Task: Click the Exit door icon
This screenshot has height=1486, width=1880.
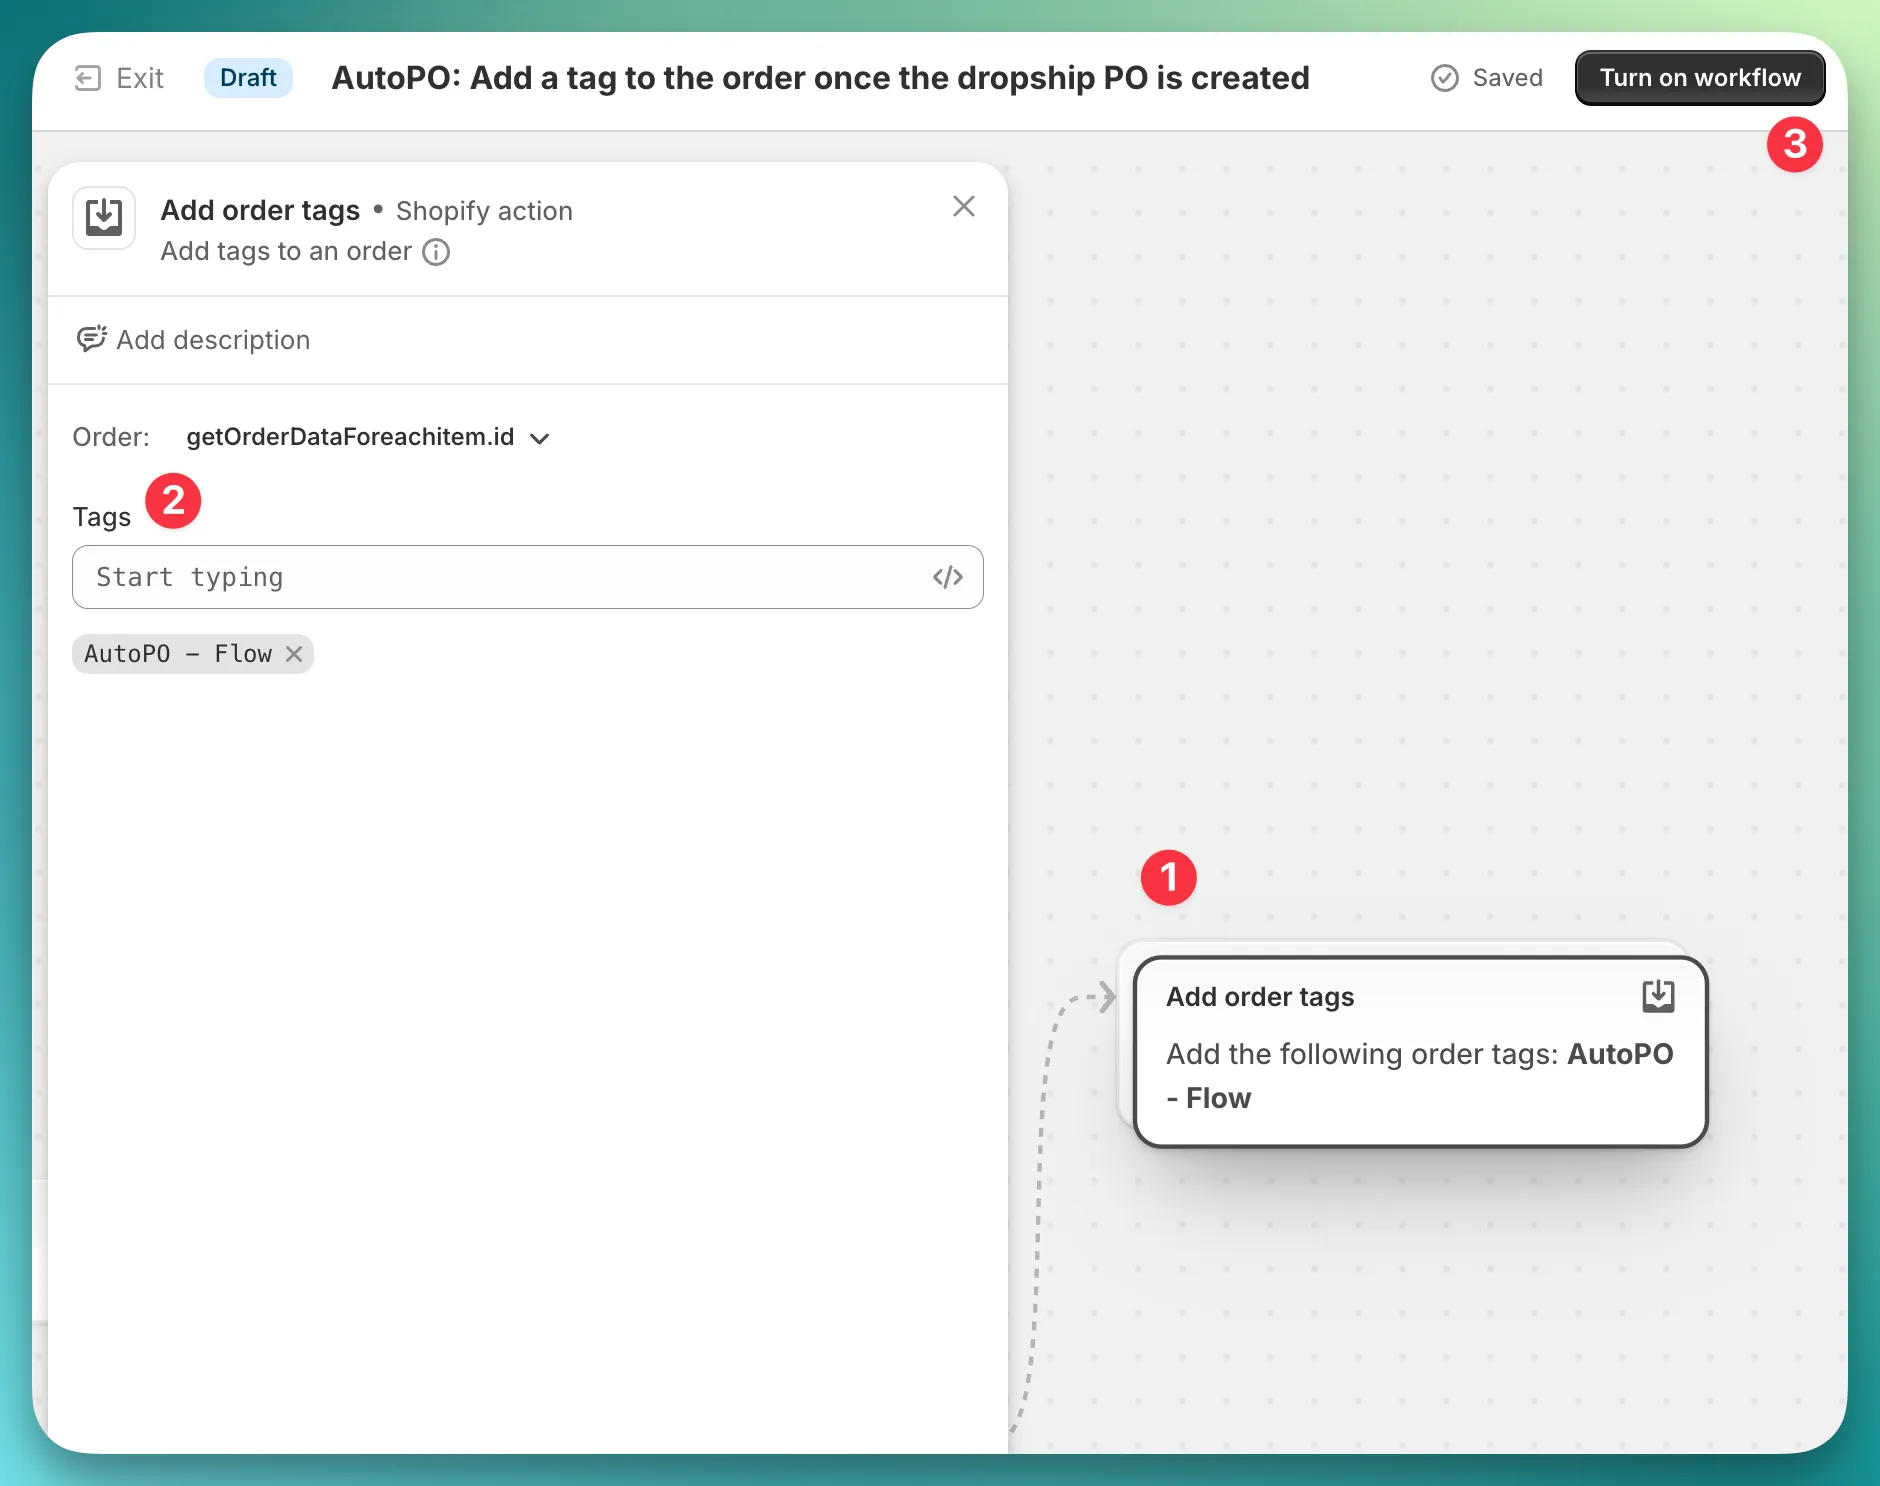Action: tap(88, 78)
